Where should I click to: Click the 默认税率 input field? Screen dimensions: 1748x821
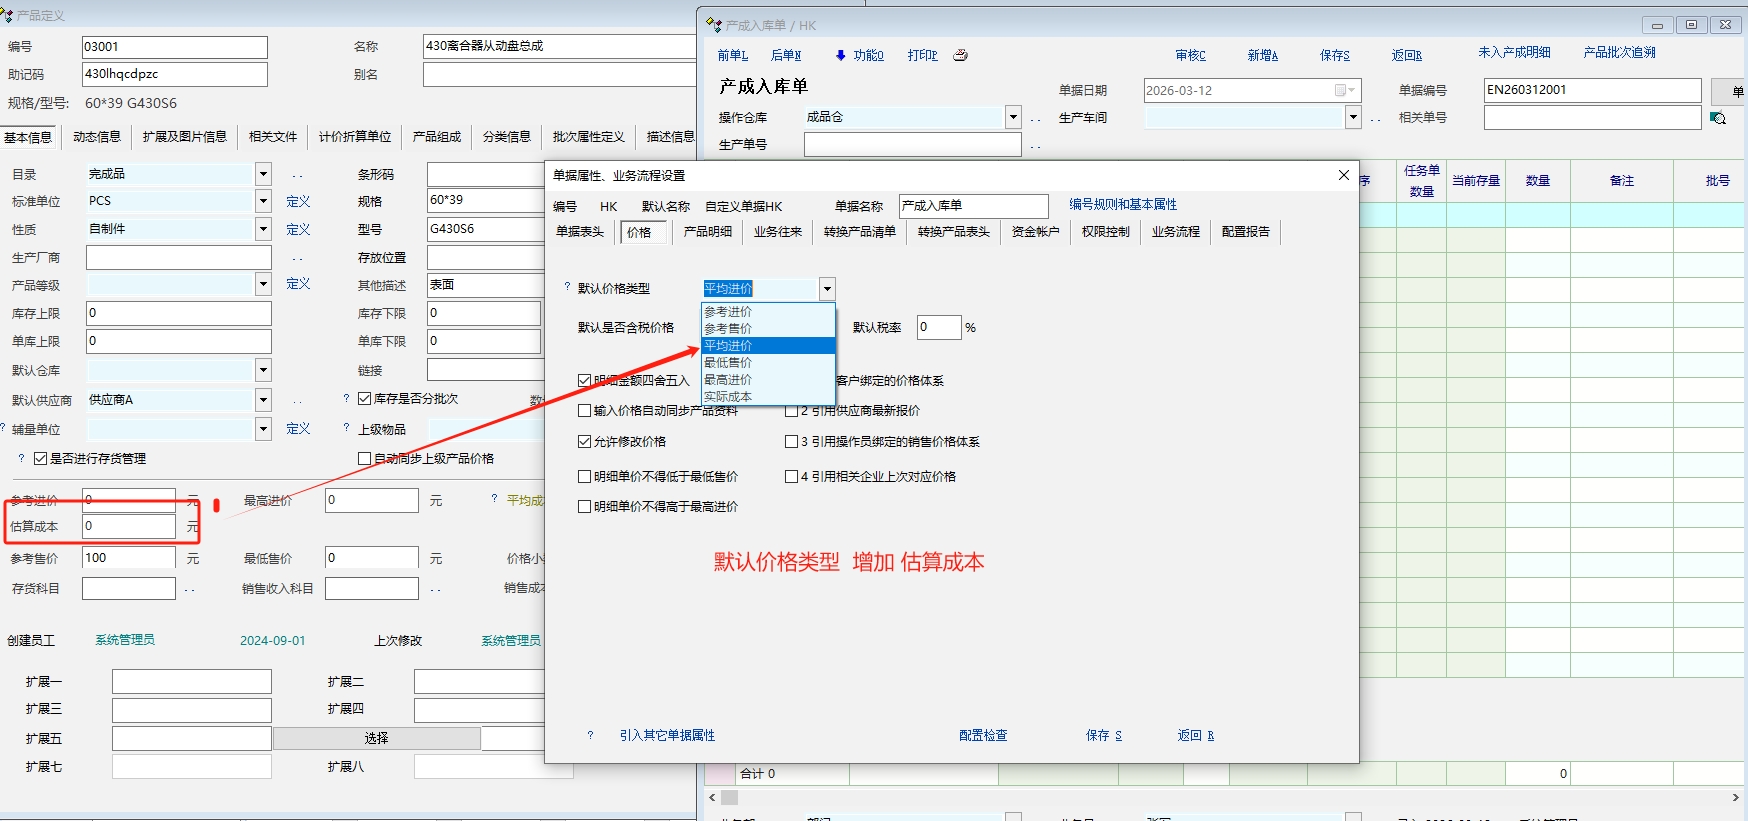(x=938, y=327)
